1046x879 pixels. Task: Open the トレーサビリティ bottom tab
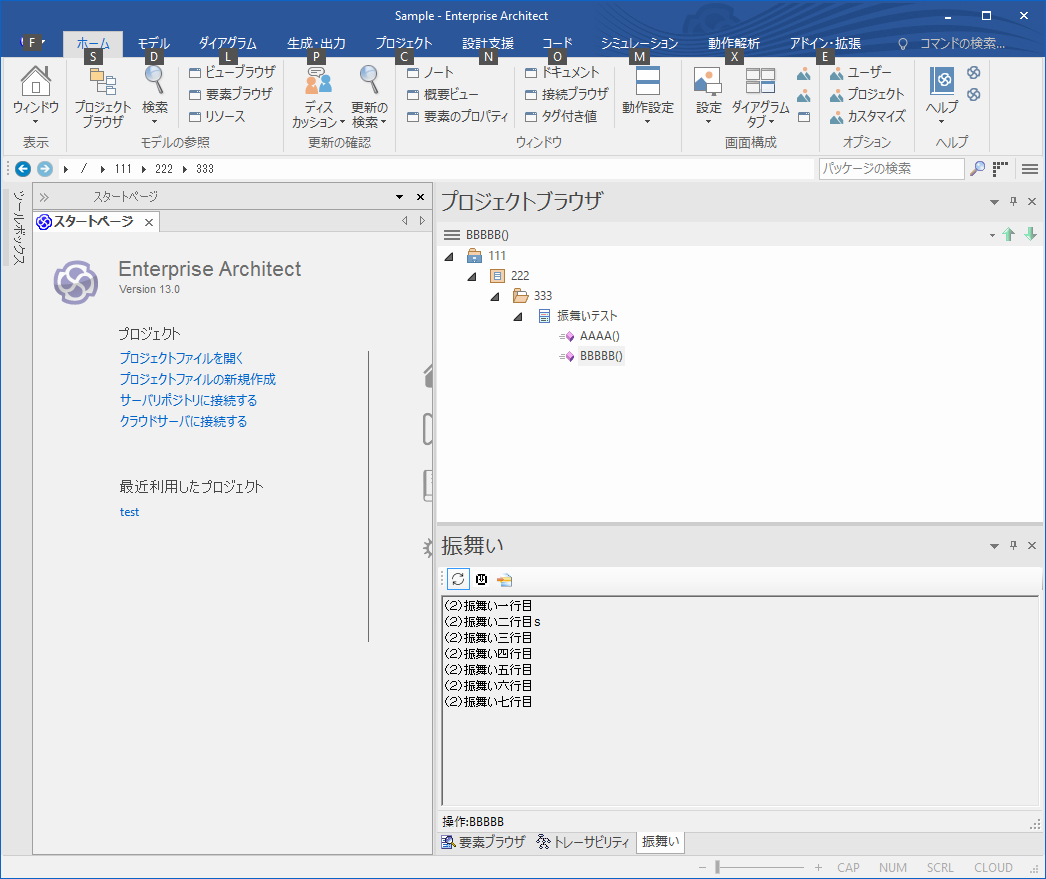(582, 842)
